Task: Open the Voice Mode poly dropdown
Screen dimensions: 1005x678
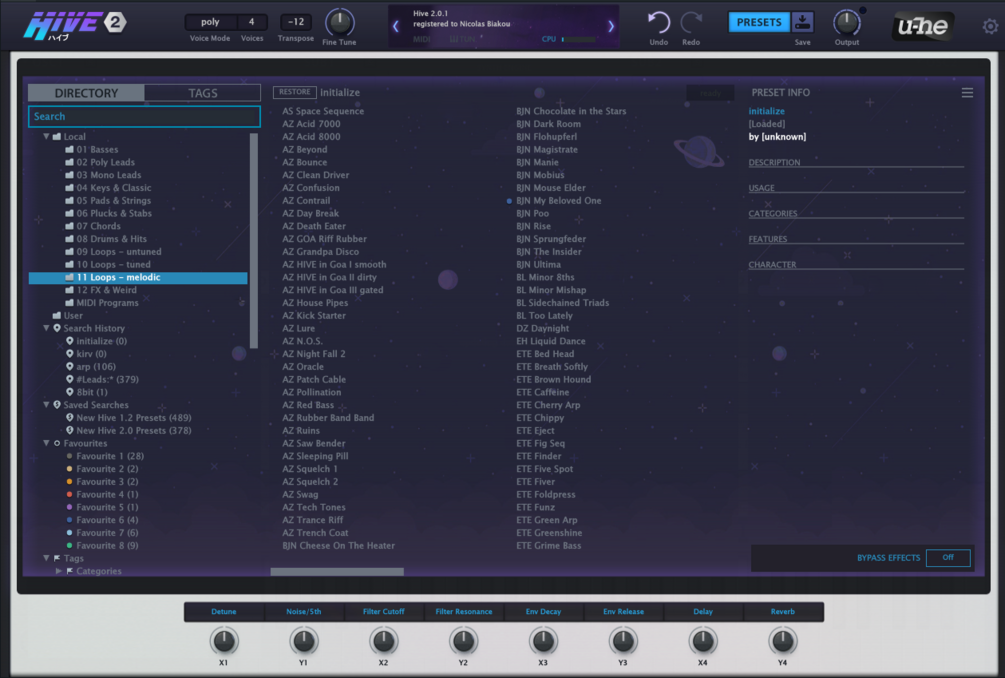Action: [210, 22]
